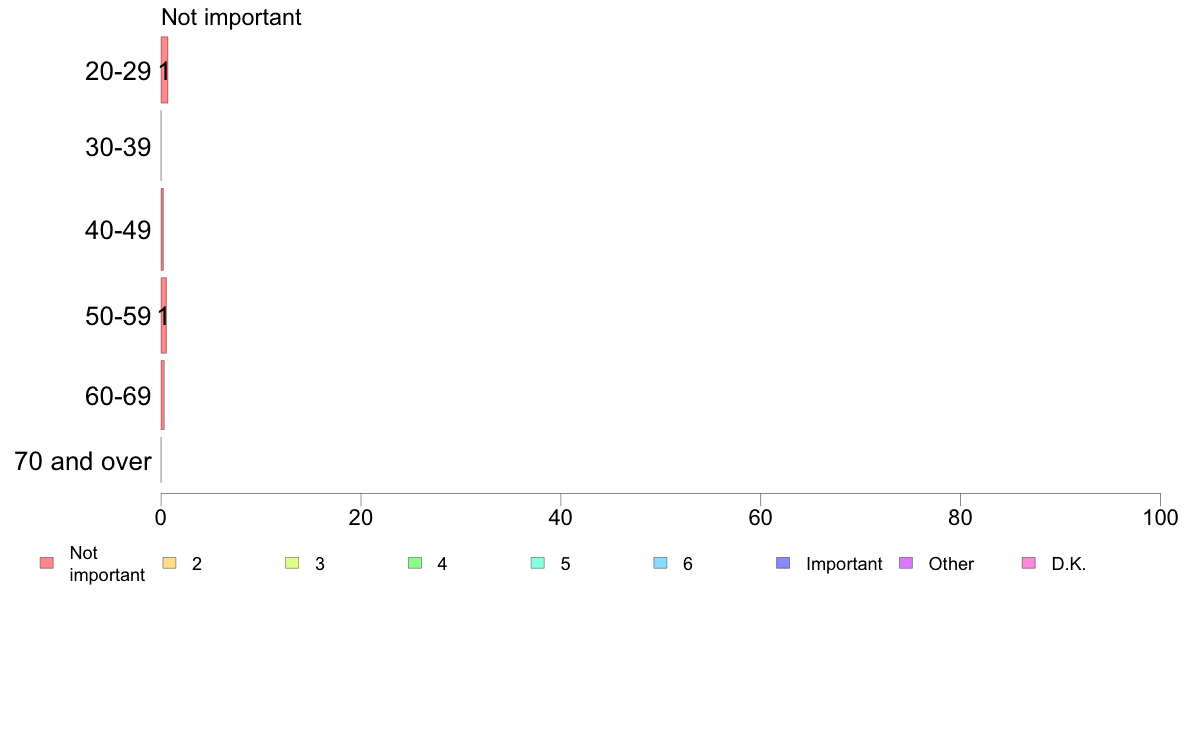Select the 50-59 age group bar
The width and height of the screenshot is (1188, 736).
pos(164,315)
